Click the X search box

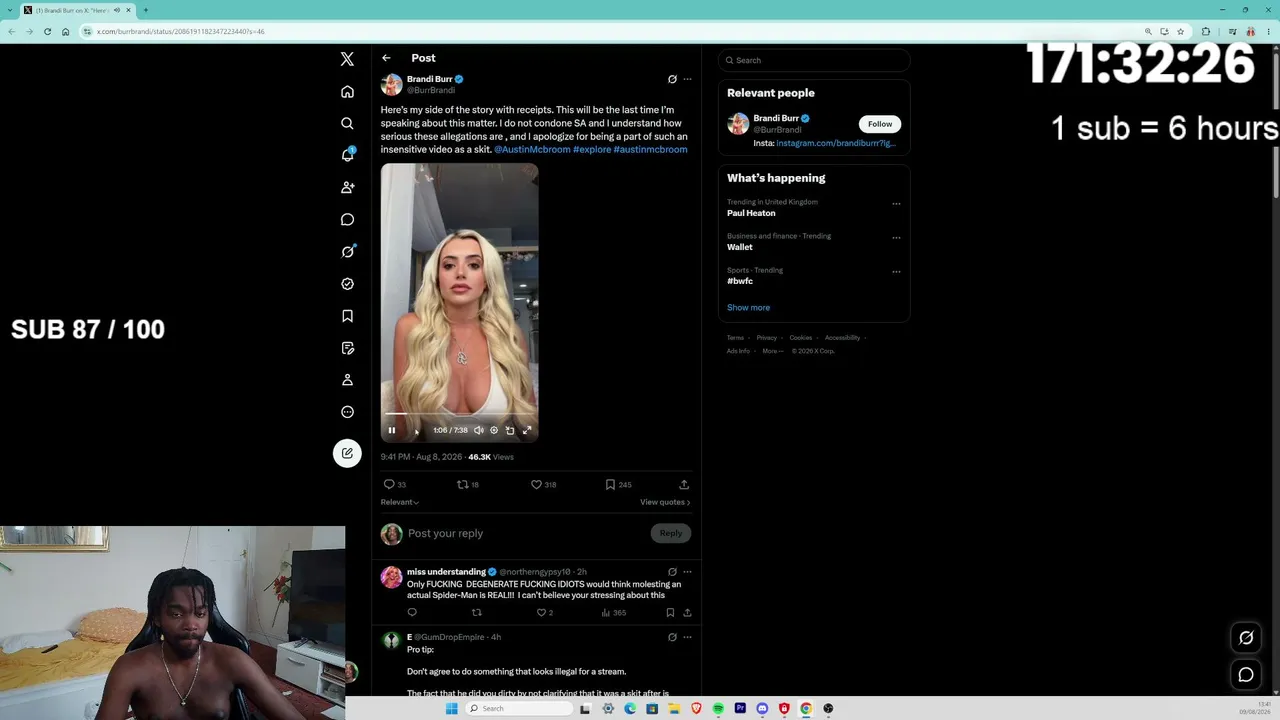[x=814, y=60]
